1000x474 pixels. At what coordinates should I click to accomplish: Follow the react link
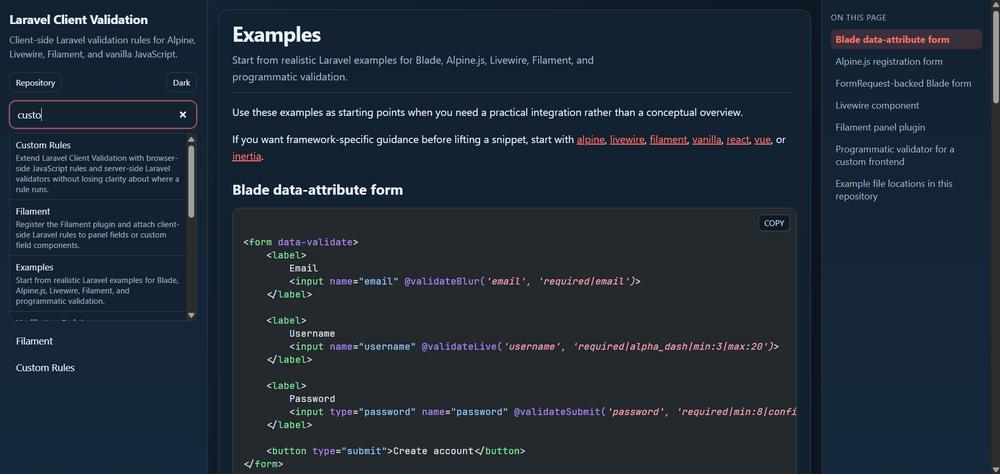tap(738, 140)
